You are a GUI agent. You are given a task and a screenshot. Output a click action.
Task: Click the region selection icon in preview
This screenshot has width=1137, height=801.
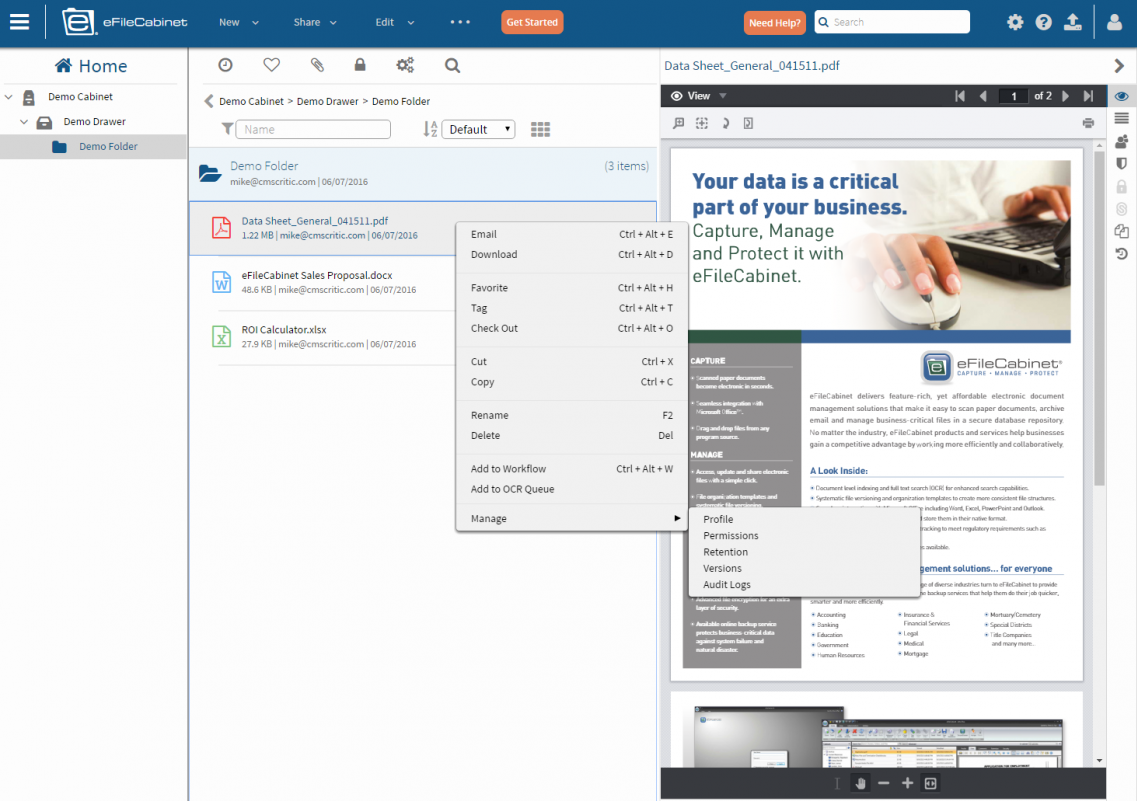[702, 123]
